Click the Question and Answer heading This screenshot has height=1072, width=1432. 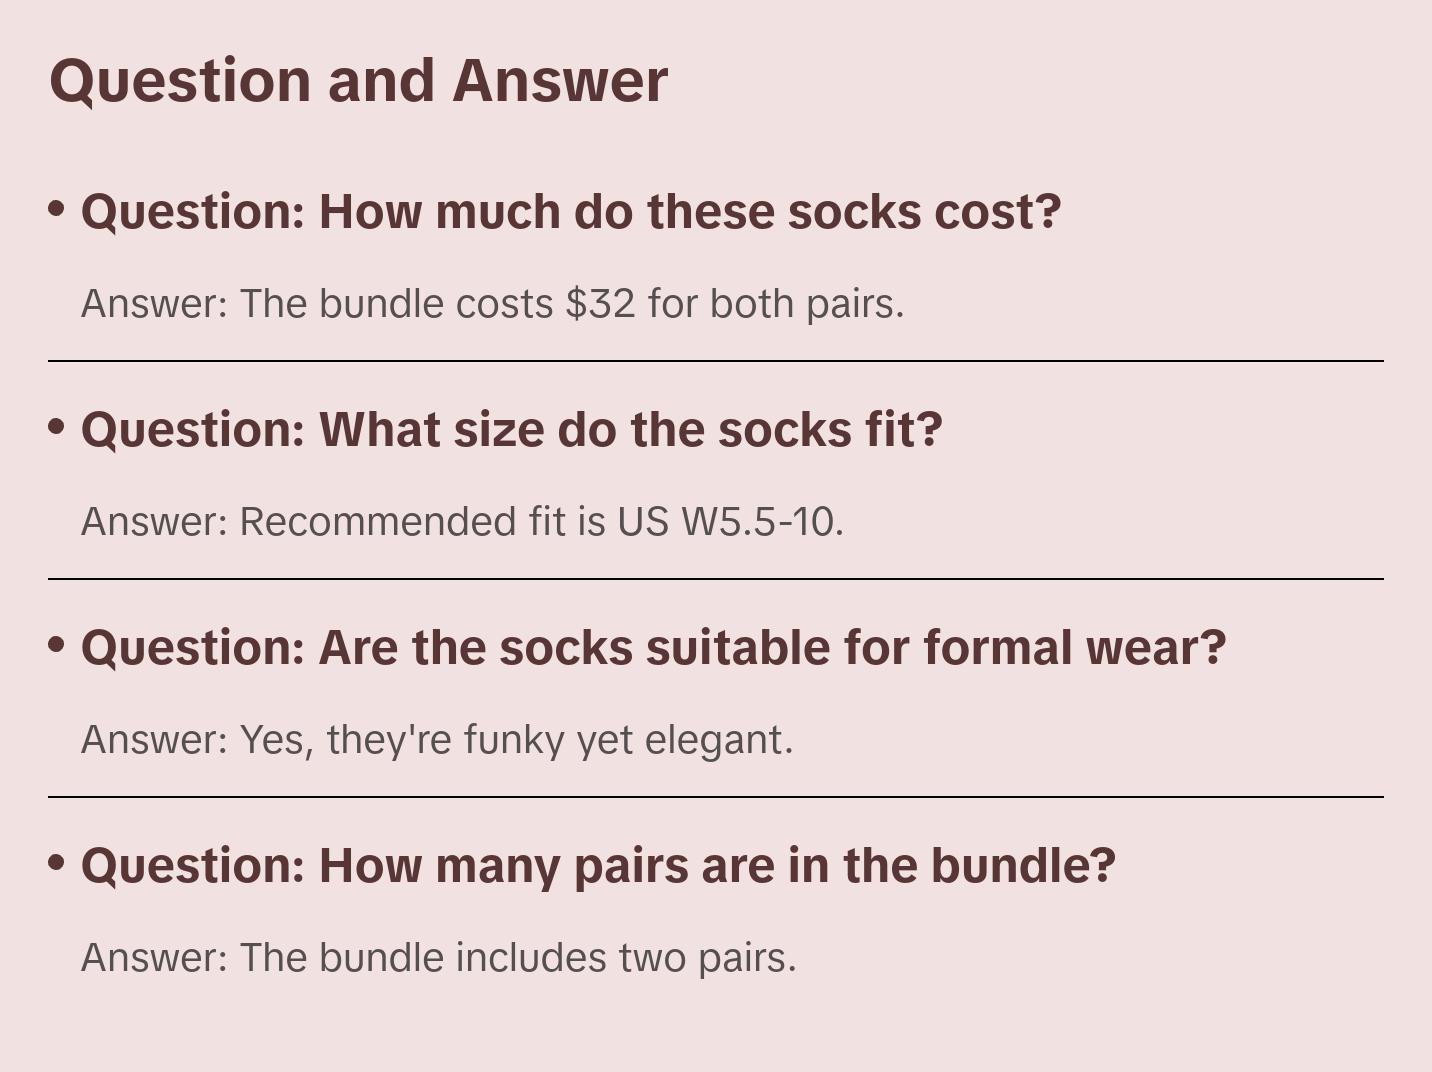[x=358, y=81]
